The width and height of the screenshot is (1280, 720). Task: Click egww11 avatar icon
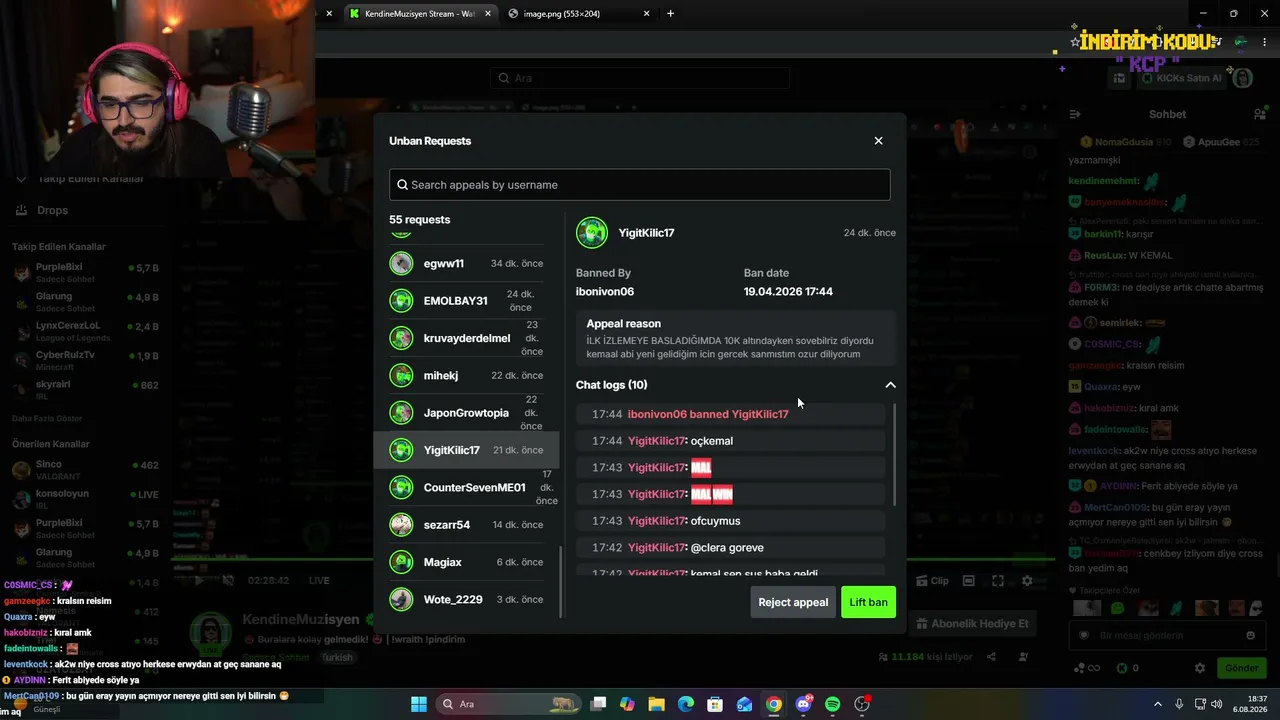coord(401,263)
